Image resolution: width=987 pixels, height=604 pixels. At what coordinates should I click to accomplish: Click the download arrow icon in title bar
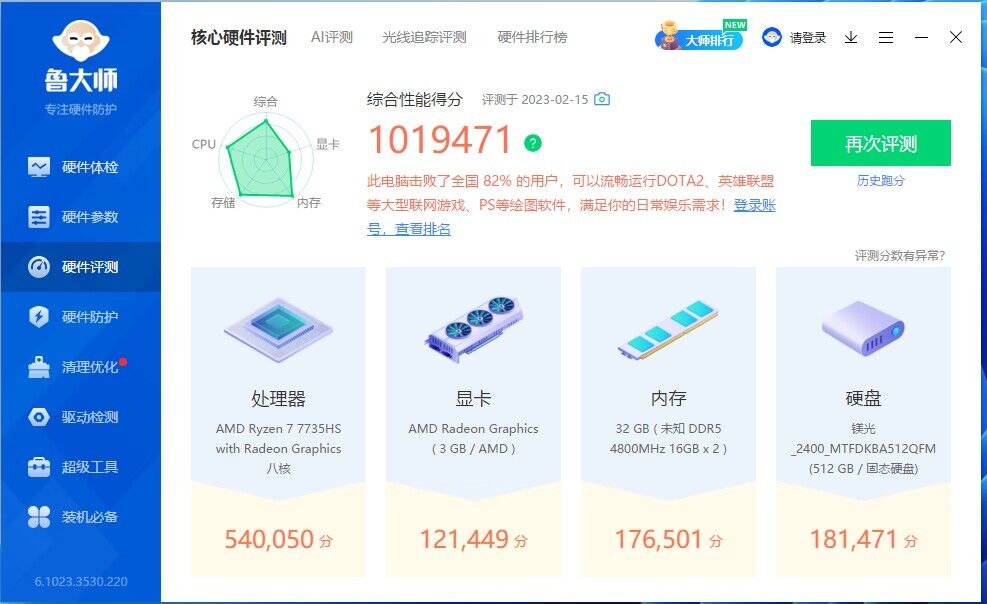pos(849,37)
